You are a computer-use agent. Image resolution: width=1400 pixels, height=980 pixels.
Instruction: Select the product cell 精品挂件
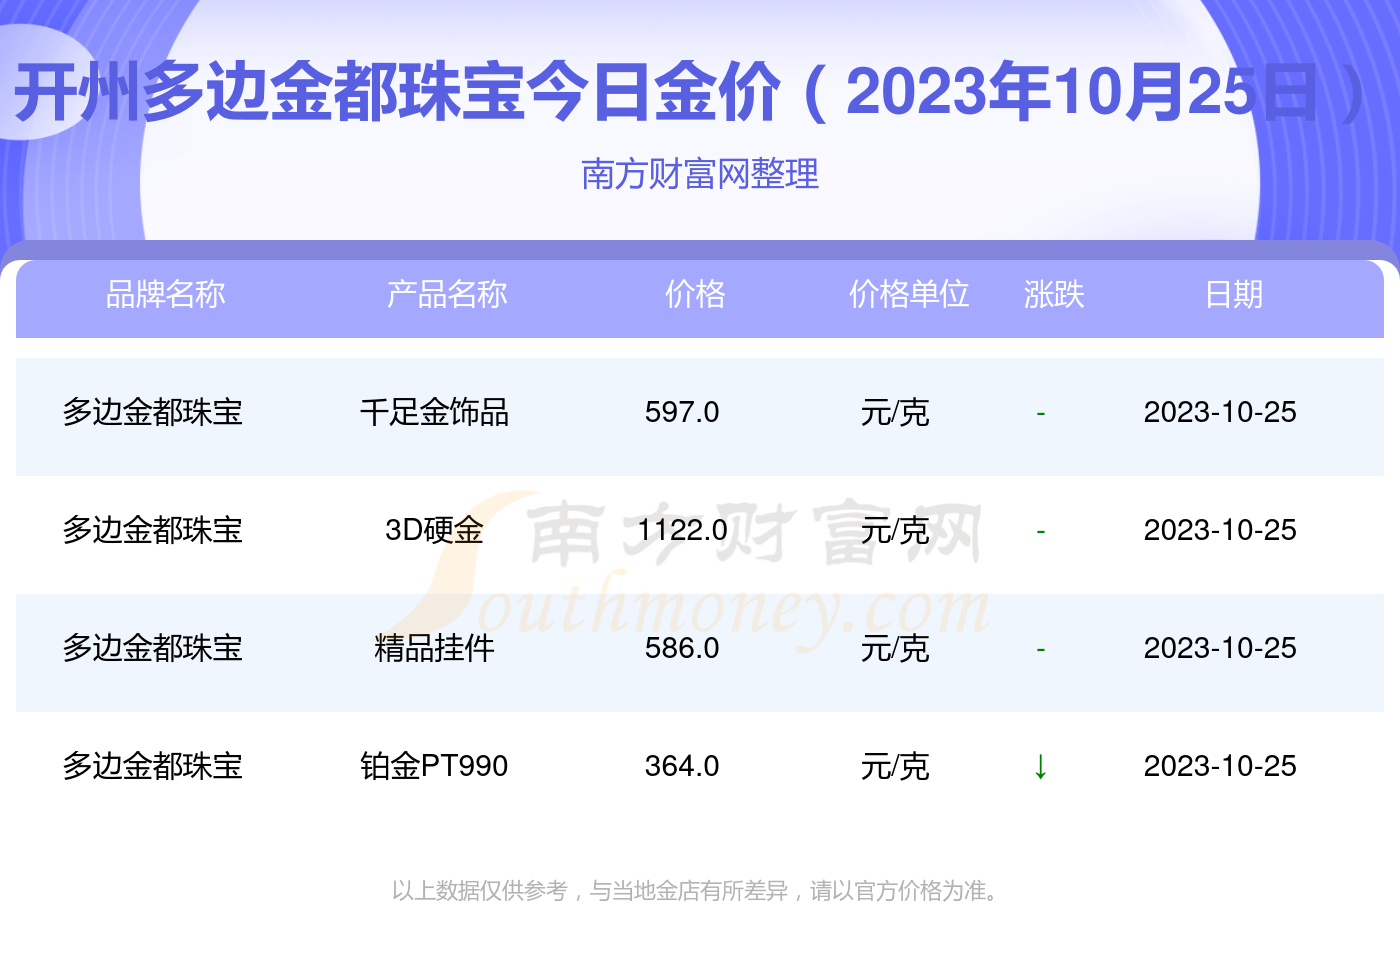click(x=434, y=648)
